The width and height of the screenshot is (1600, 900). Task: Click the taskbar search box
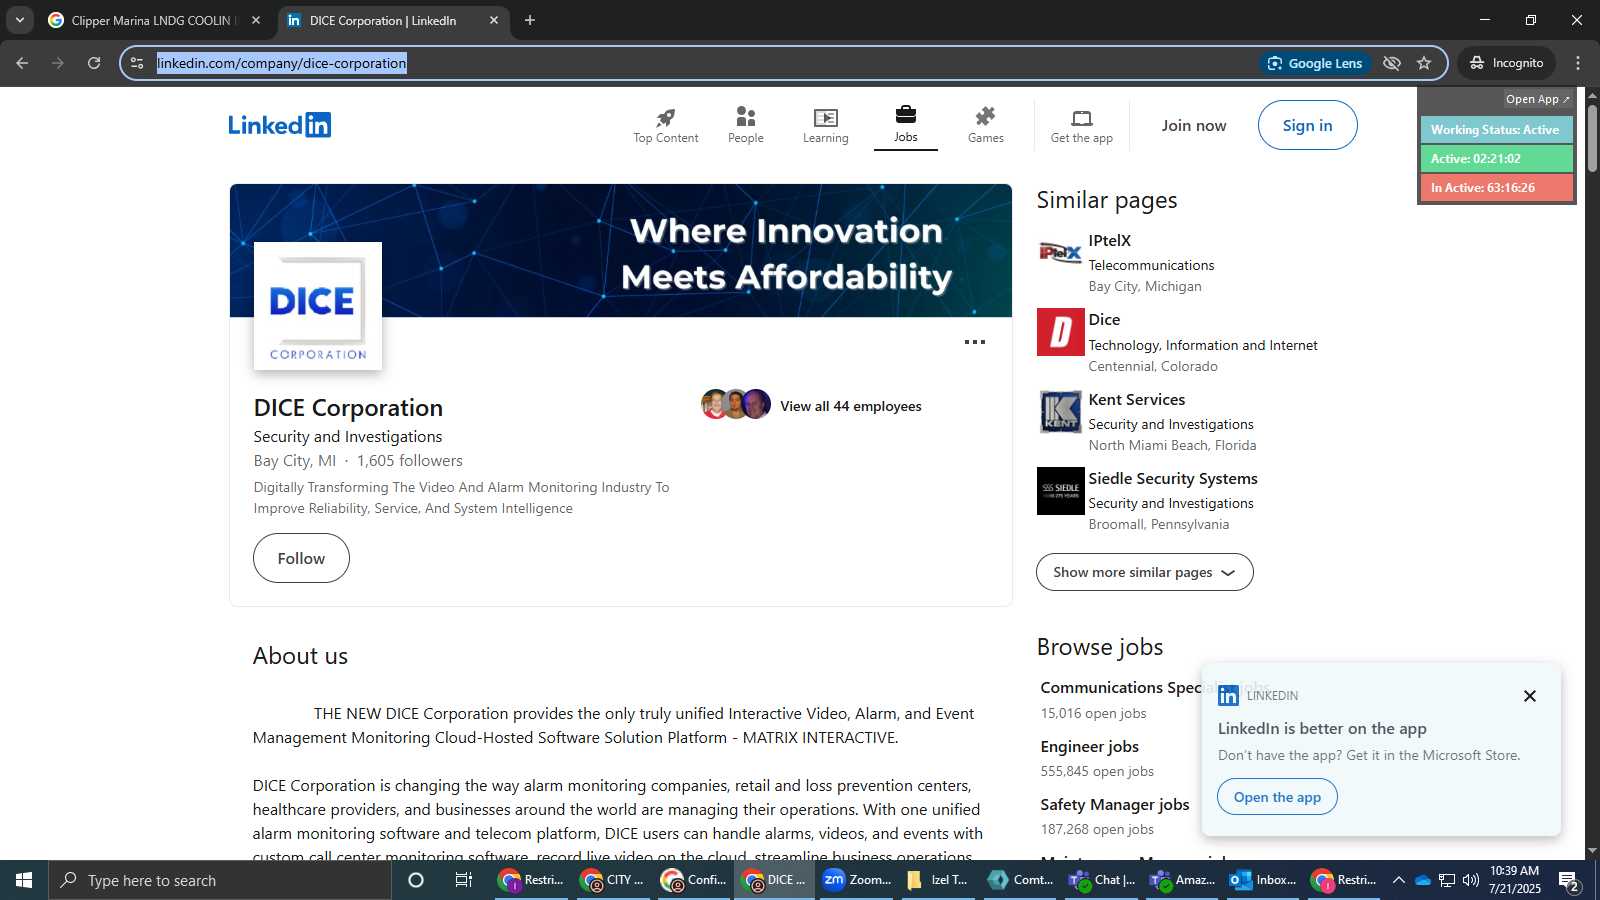click(x=220, y=880)
